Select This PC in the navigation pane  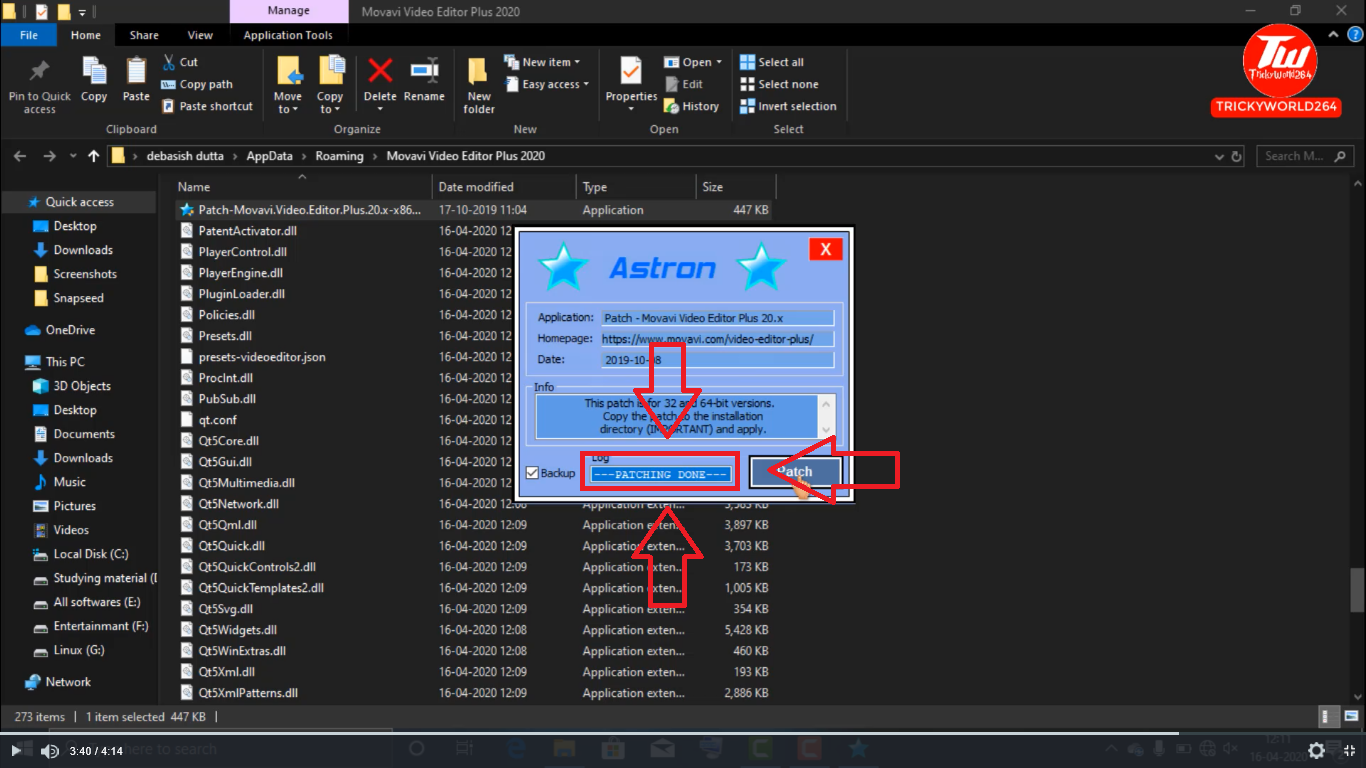(x=65, y=362)
